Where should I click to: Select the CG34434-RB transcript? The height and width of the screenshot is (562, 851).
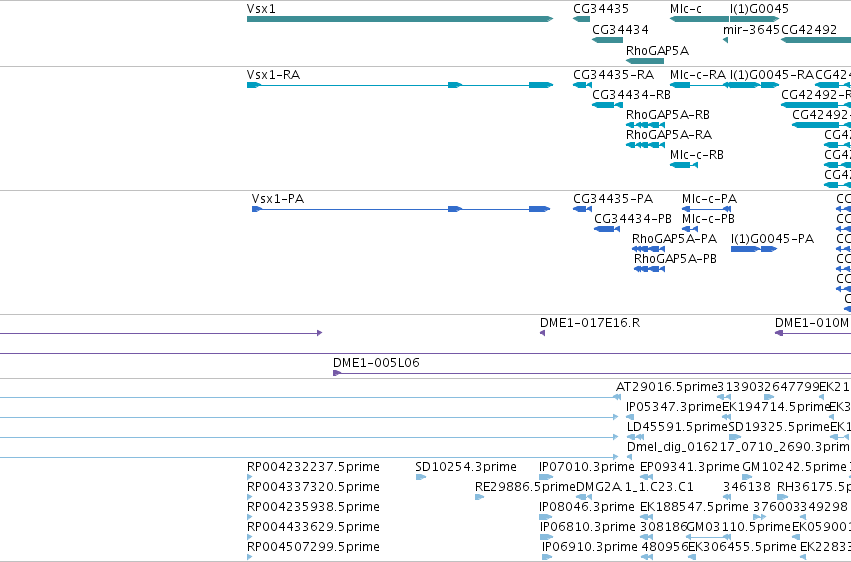607,105
